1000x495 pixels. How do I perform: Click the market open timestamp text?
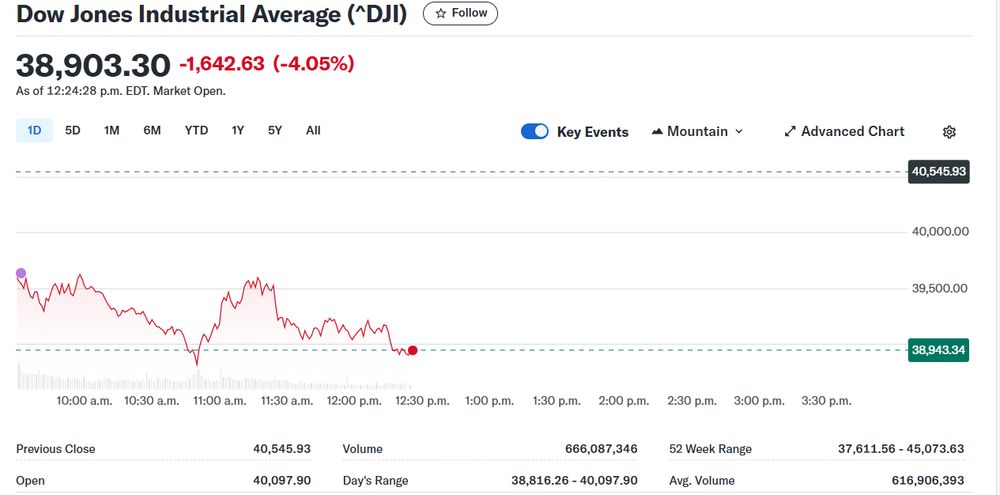tap(121, 91)
